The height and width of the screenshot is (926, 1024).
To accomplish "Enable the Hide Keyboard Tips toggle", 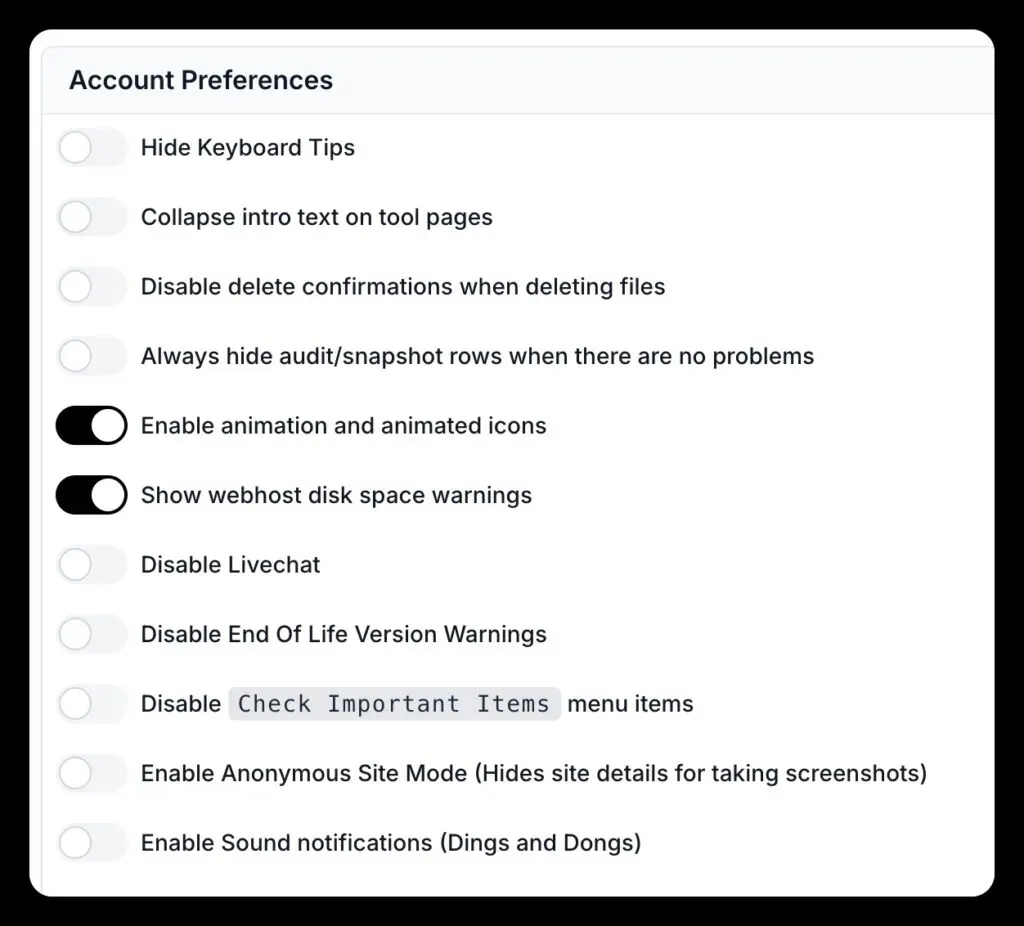I will pyautogui.click(x=91, y=147).
